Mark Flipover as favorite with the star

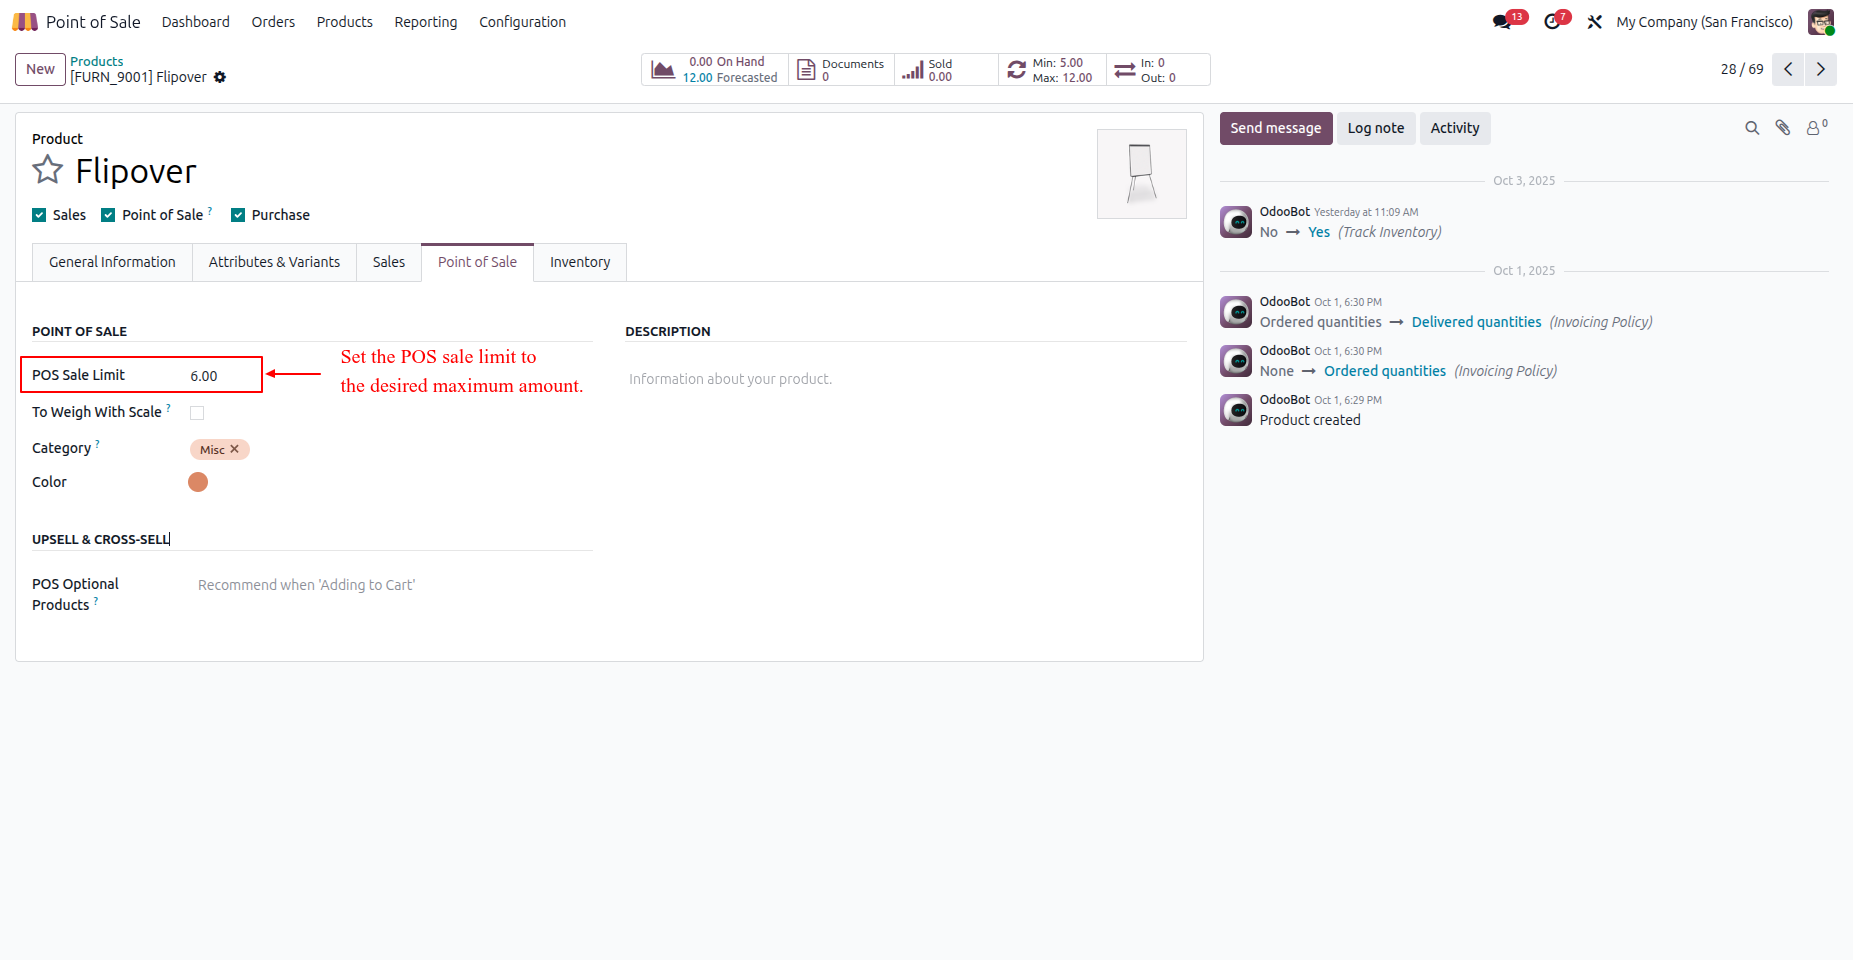(x=48, y=170)
